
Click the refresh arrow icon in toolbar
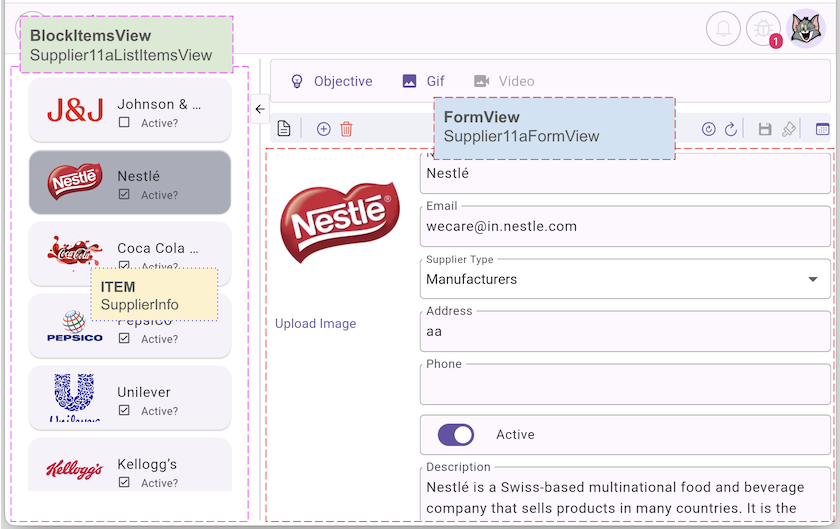click(731, 129)
